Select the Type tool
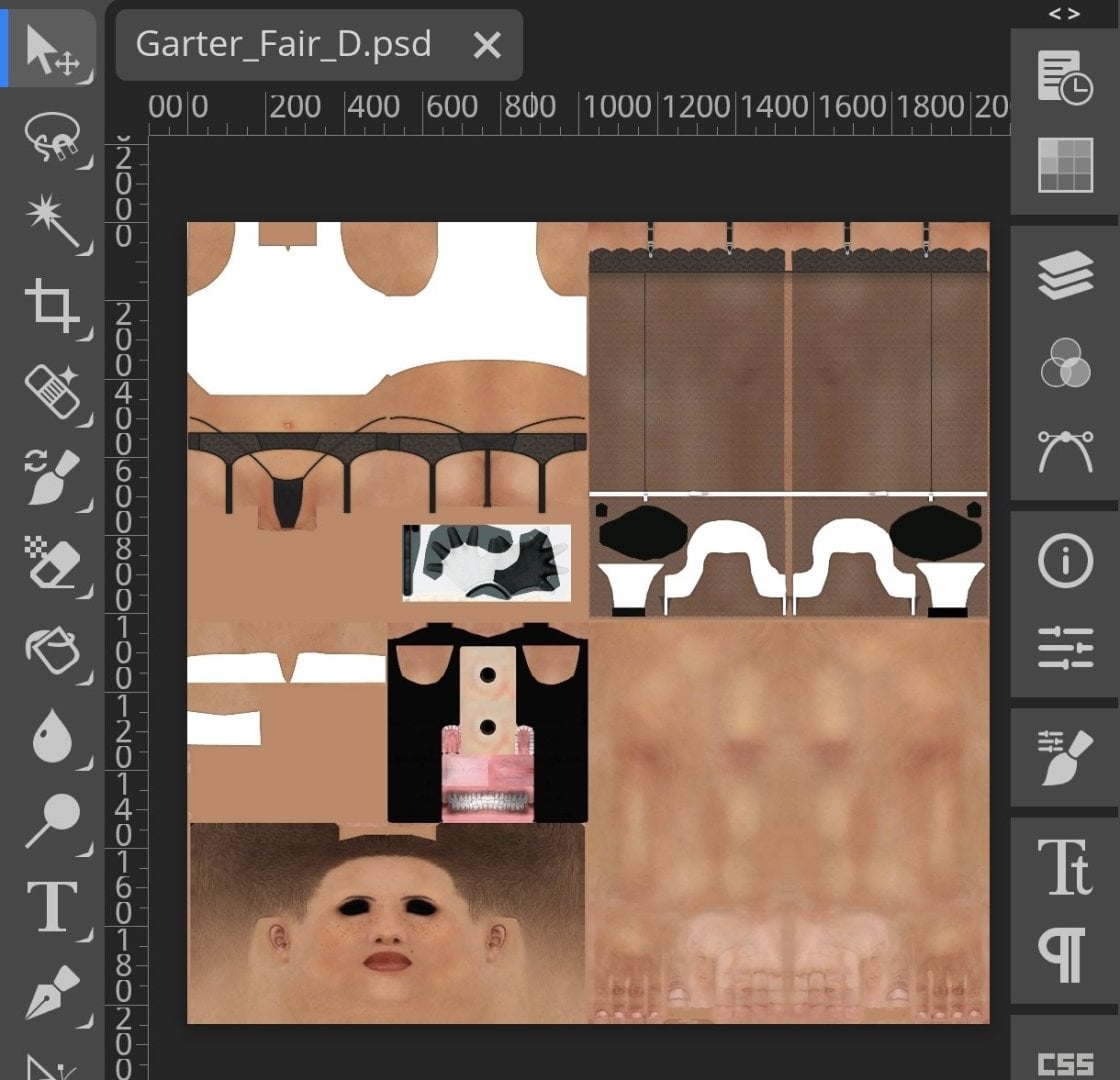 coord(52,906)
